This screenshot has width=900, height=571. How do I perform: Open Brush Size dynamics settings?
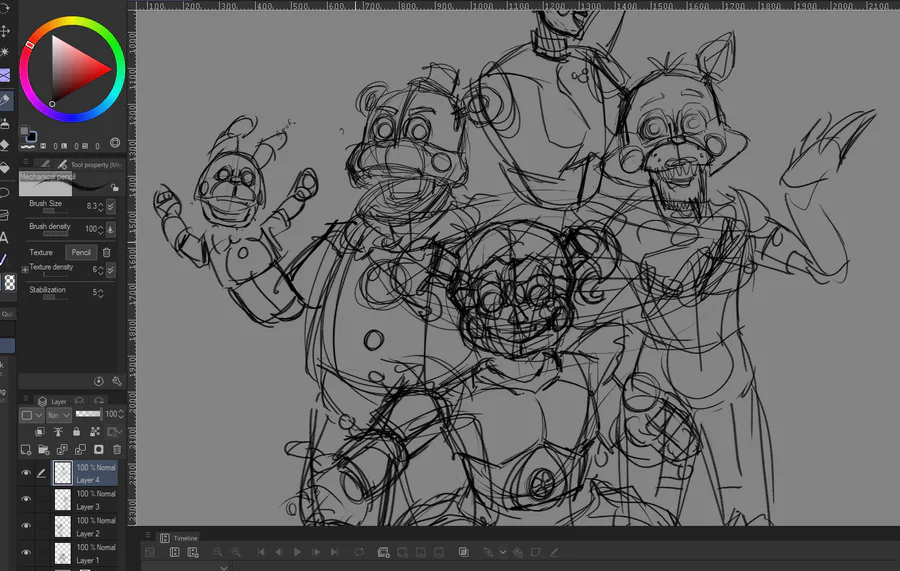(x=111, y=206)
